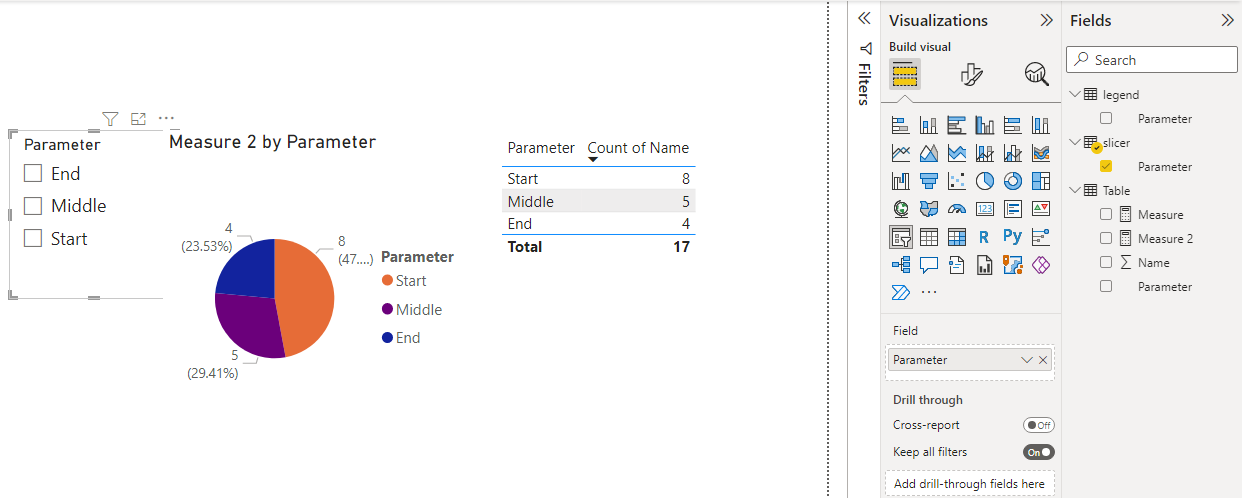Insert the Q&A speech bubble visual
The height and width of the screenshot is (498, 1242).
point(928,265)
